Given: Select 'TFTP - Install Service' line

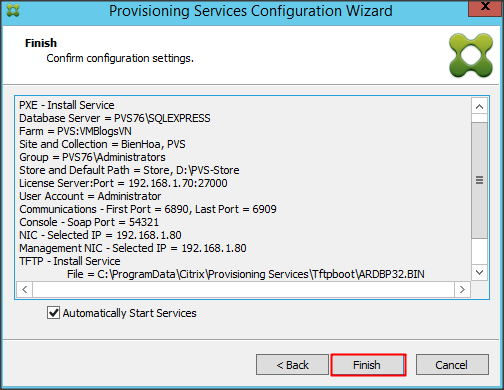Looking at the screenshot, I should pos(70,261).
